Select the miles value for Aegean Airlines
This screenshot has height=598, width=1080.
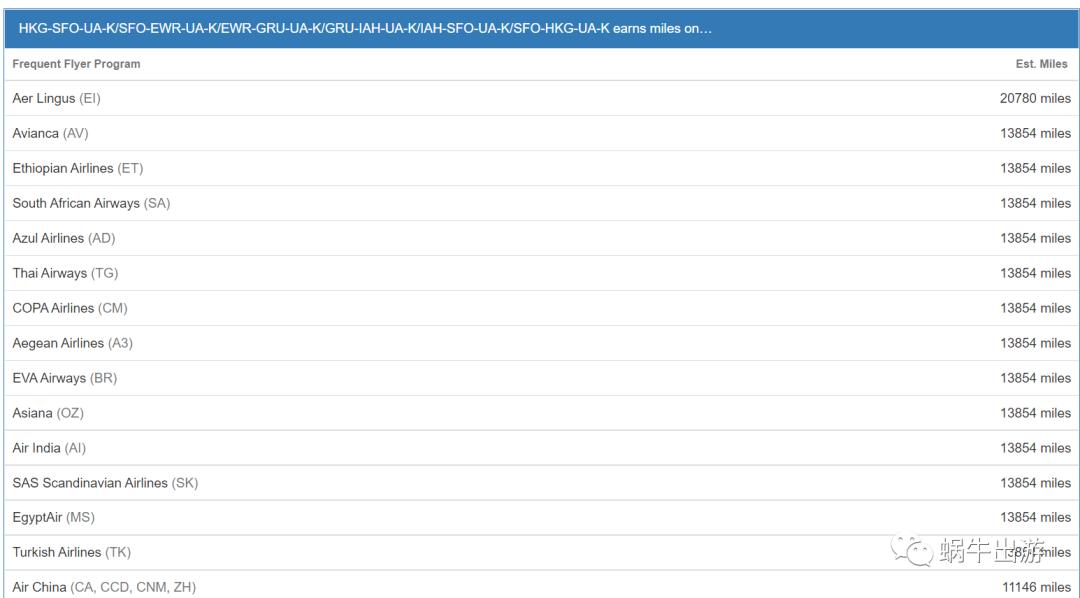coord(1035,343)
